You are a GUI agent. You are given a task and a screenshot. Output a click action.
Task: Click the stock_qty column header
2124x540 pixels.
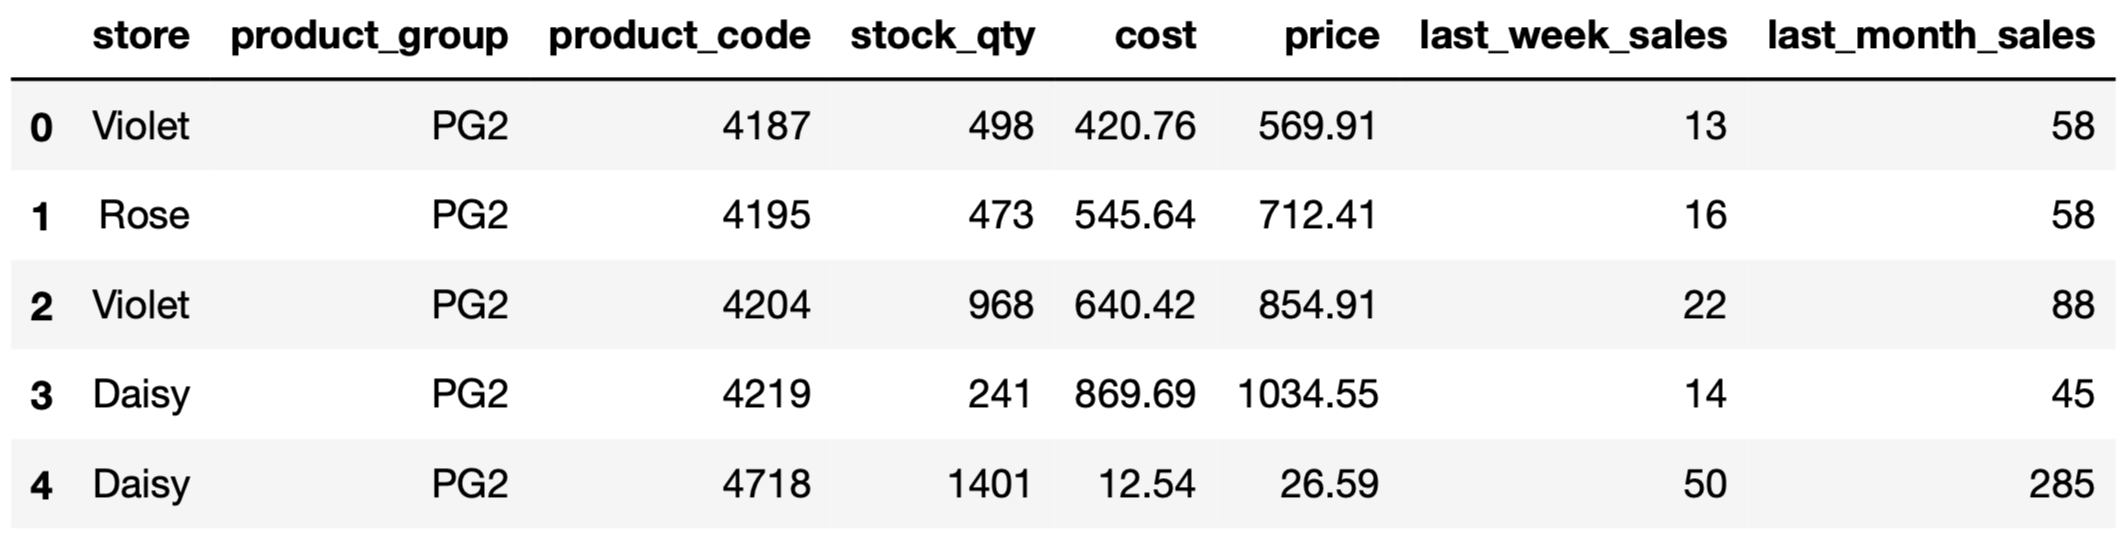click(x=942, y=36)
